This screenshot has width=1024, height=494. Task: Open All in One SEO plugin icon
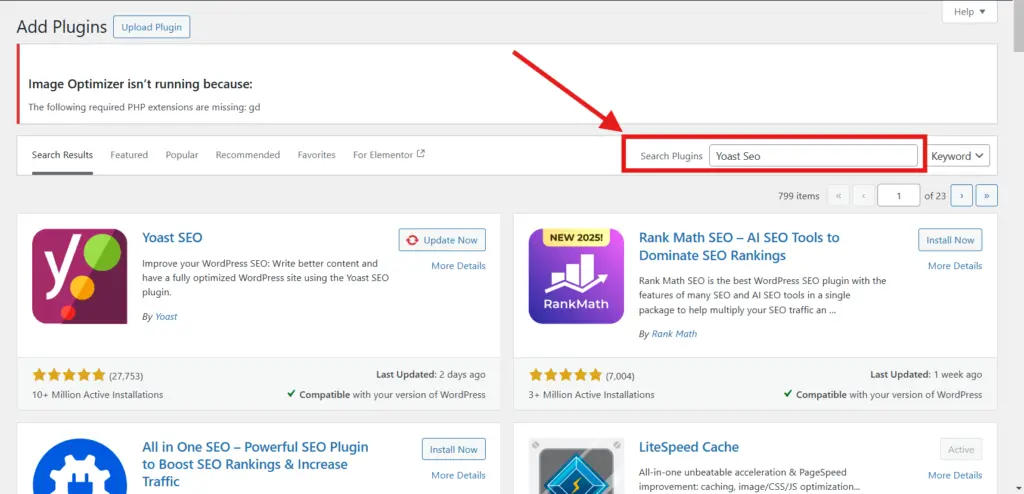coord(80,467)
